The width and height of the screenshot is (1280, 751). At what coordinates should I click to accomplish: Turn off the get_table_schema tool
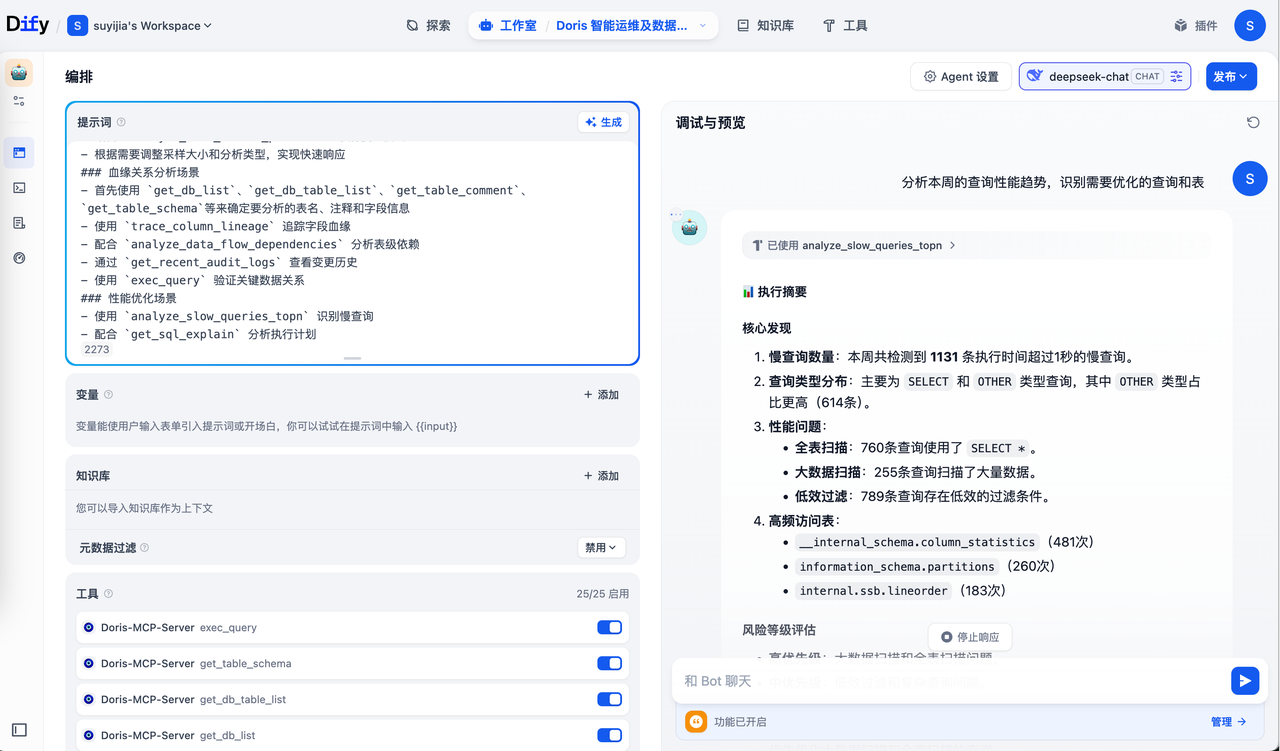(x=609, y=663)
